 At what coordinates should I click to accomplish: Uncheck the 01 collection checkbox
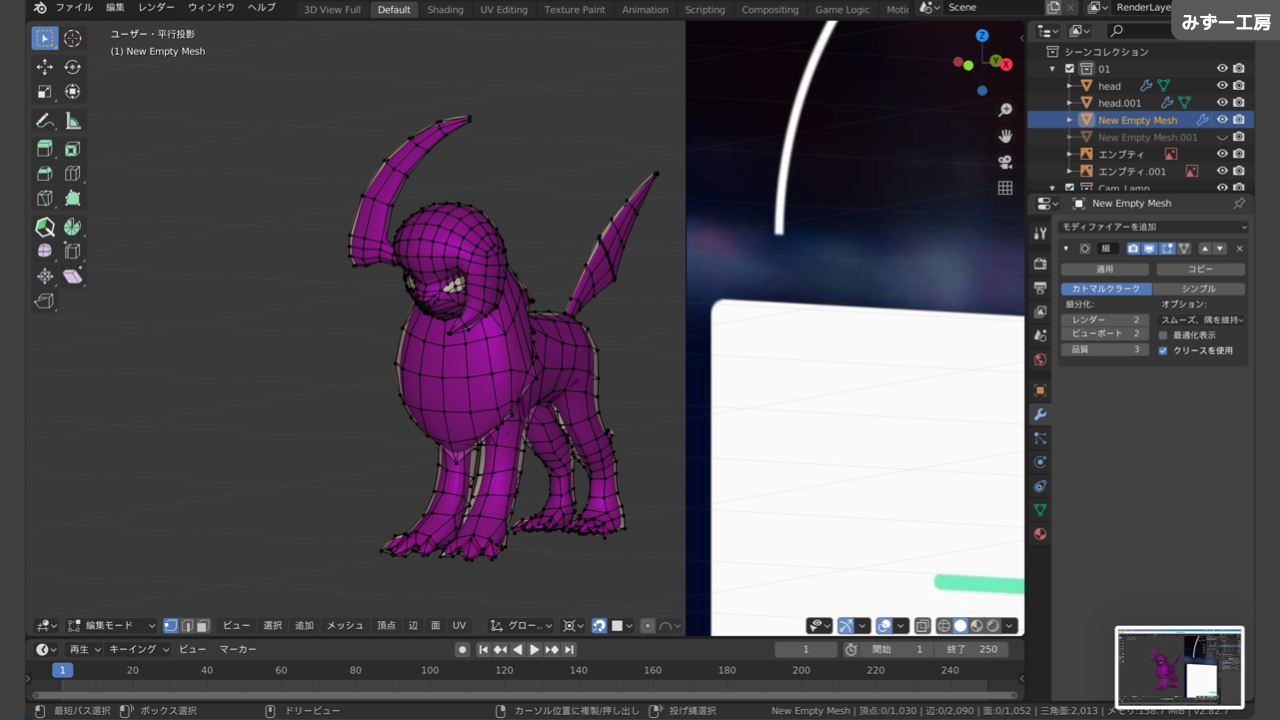pos(1070,69)
